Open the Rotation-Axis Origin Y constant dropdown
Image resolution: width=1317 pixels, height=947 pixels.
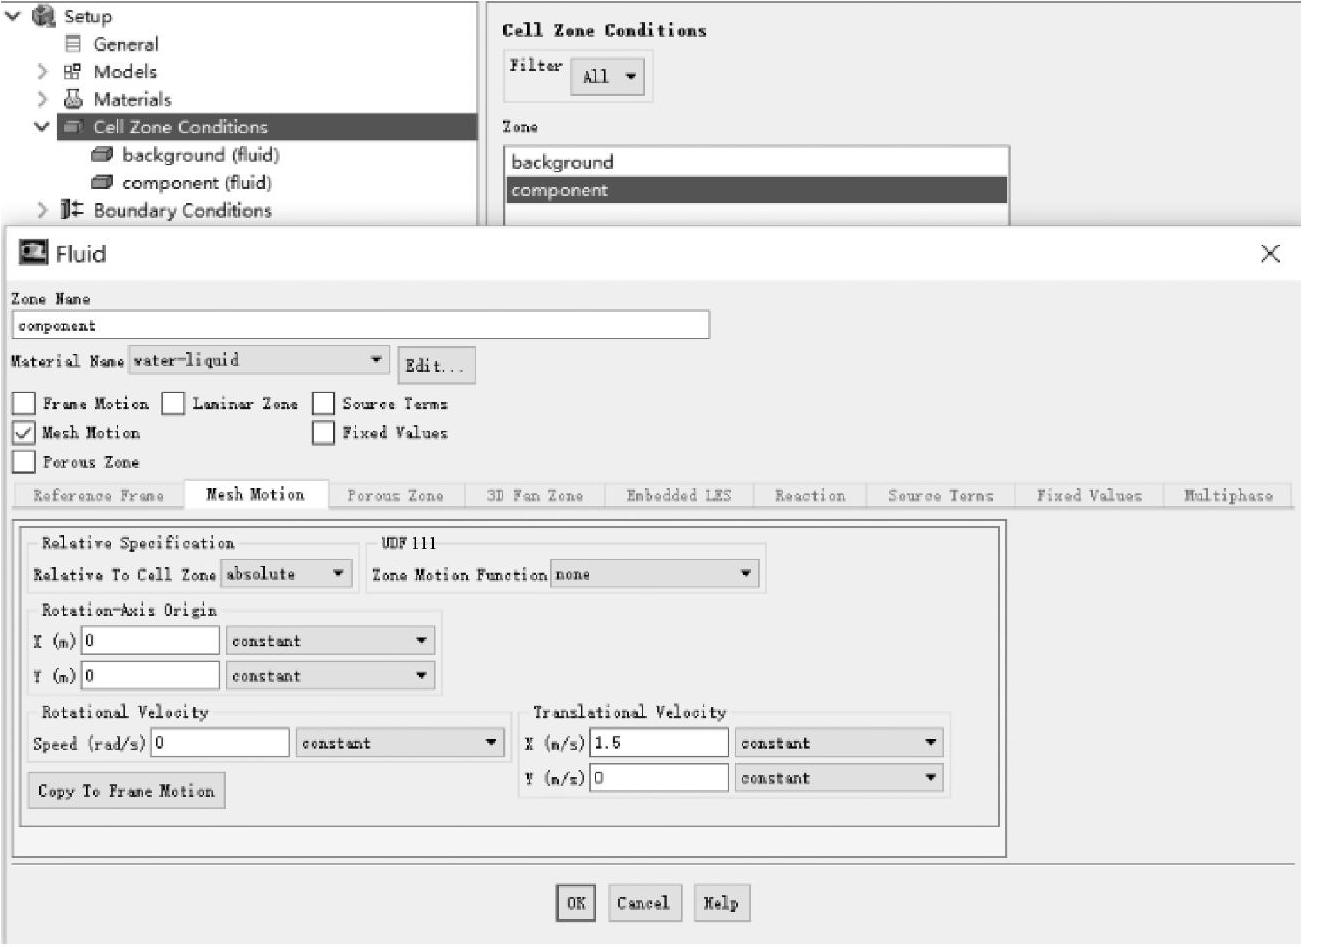pyautogui.click(x=330, y=676)
